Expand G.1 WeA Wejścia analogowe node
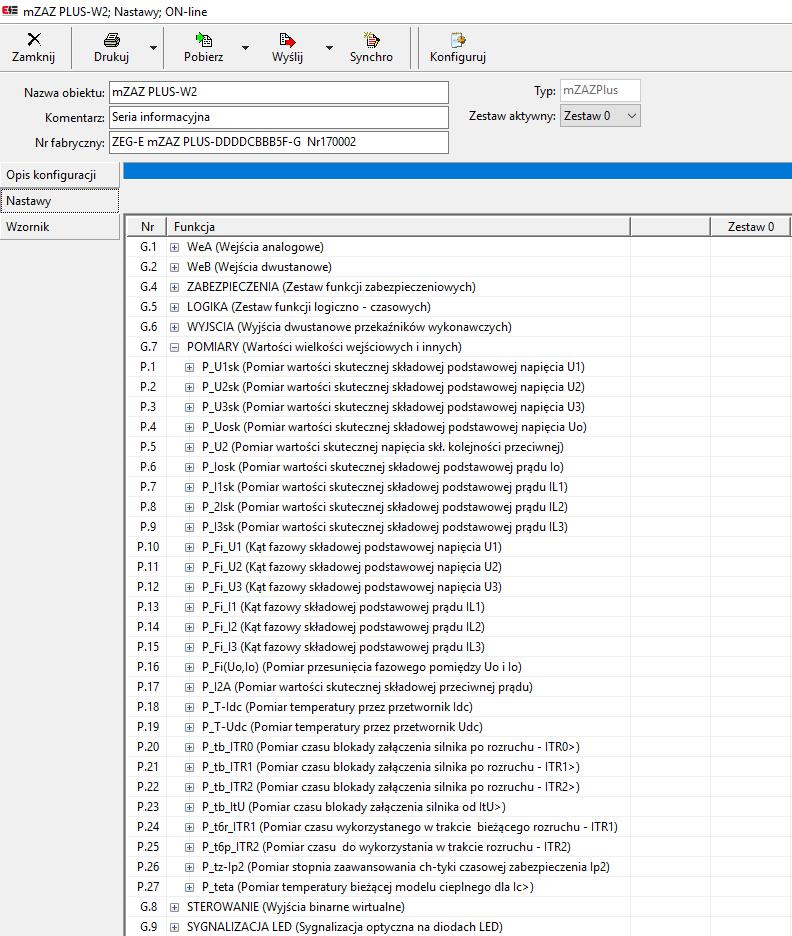The height and width of the screenshot is (936, 792). 174,247
